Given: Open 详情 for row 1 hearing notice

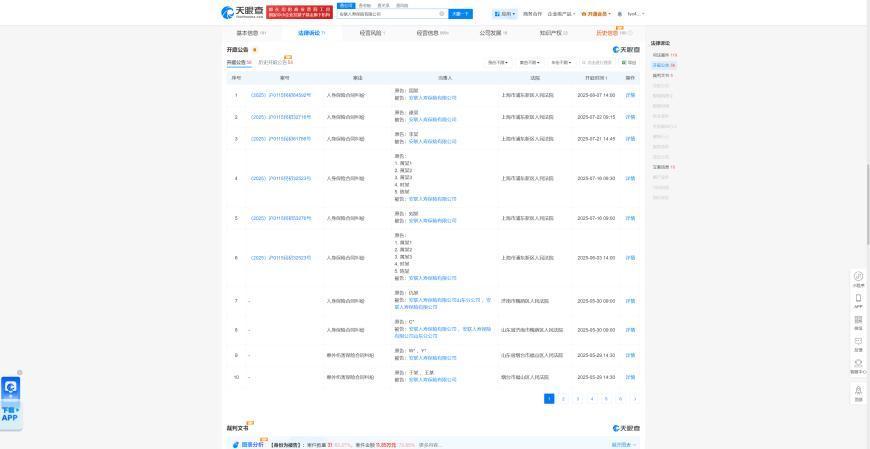Looking at the screenshot, I should point(630,95).
